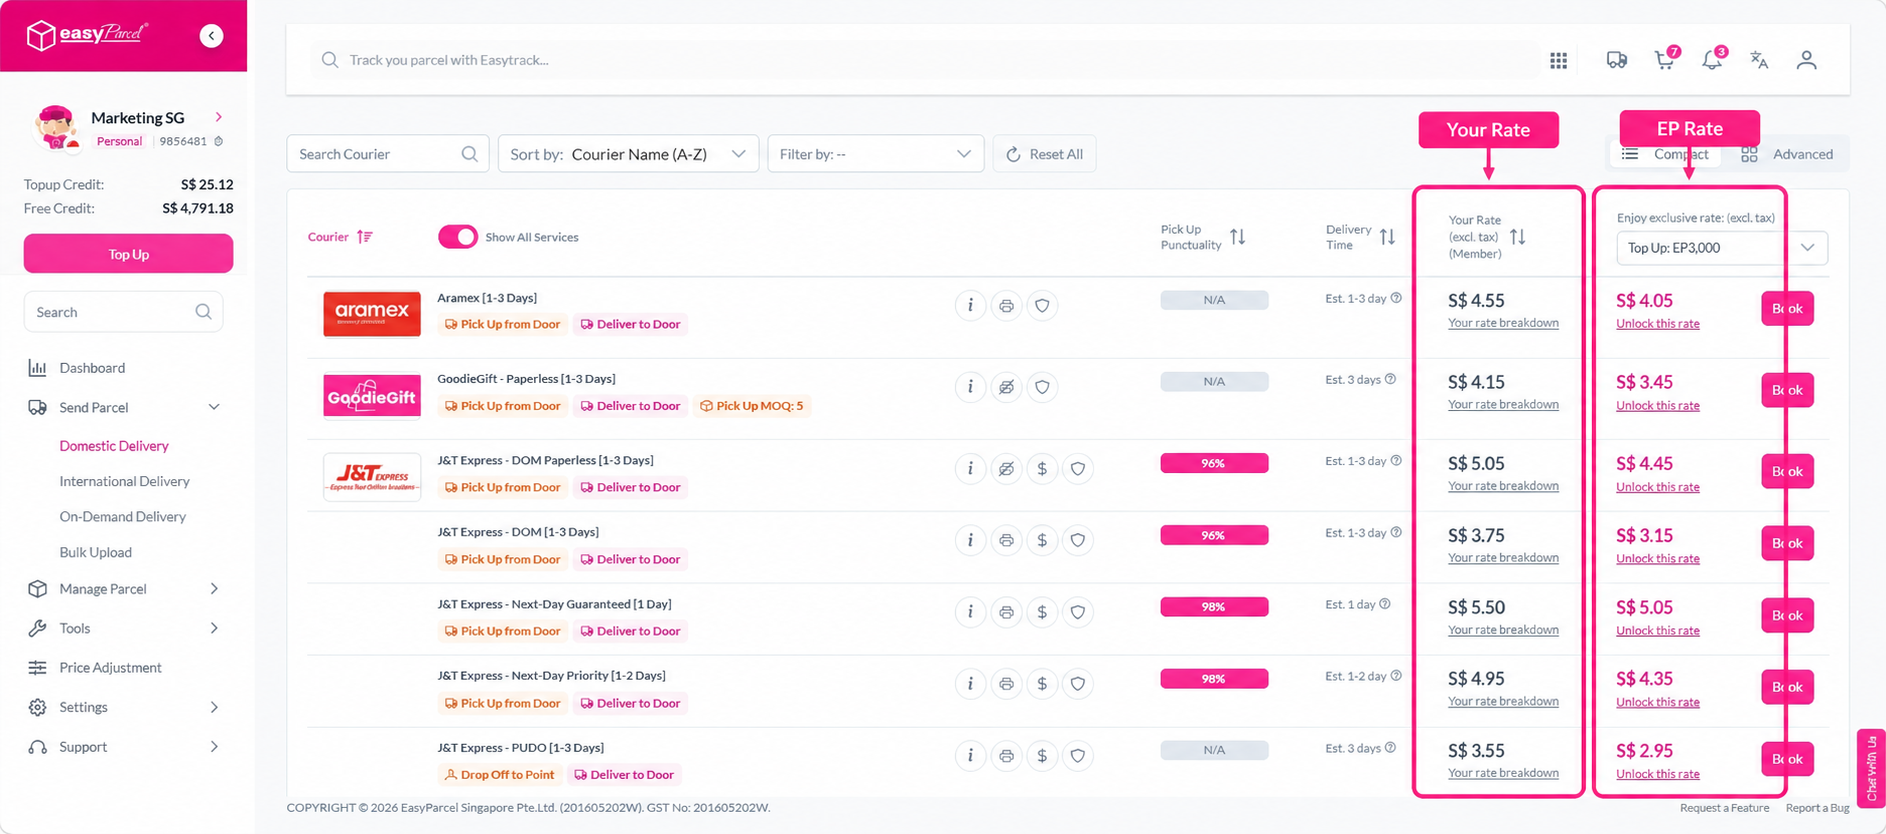
Task: Click the Search Courier input field
Action: click(x=387, y=154)
